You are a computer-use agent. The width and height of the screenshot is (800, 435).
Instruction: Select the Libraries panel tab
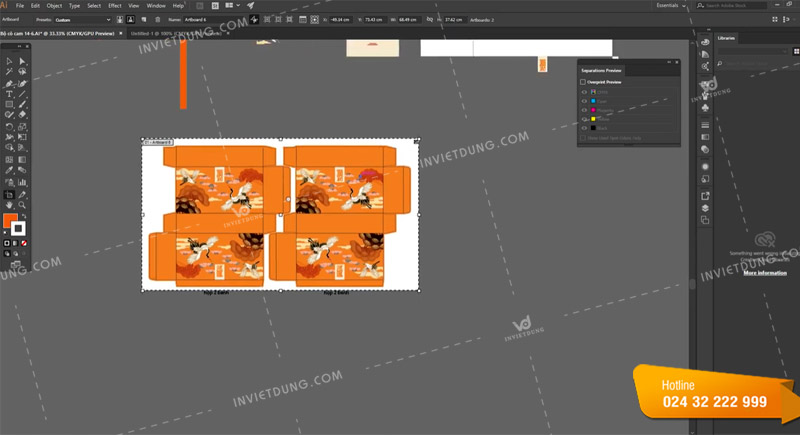click(727, 38)
